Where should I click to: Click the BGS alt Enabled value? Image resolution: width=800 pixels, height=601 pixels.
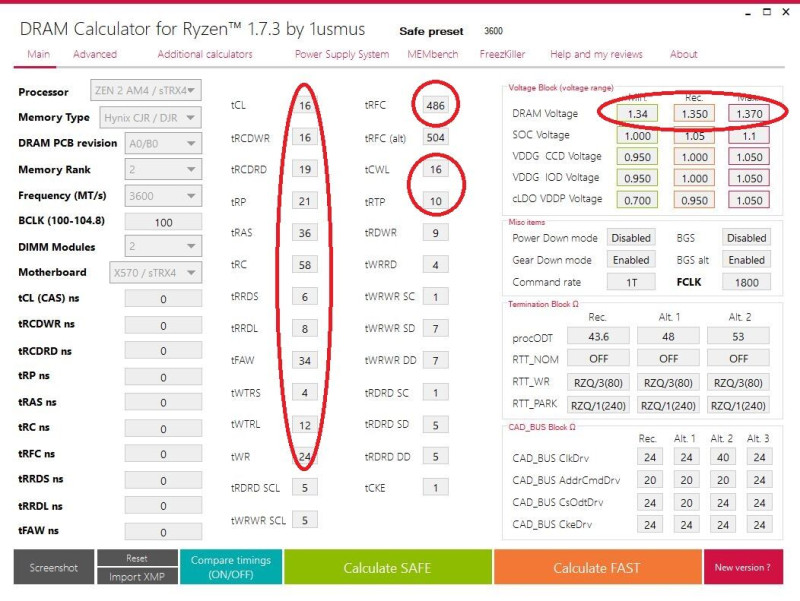(x=746, y=260)
